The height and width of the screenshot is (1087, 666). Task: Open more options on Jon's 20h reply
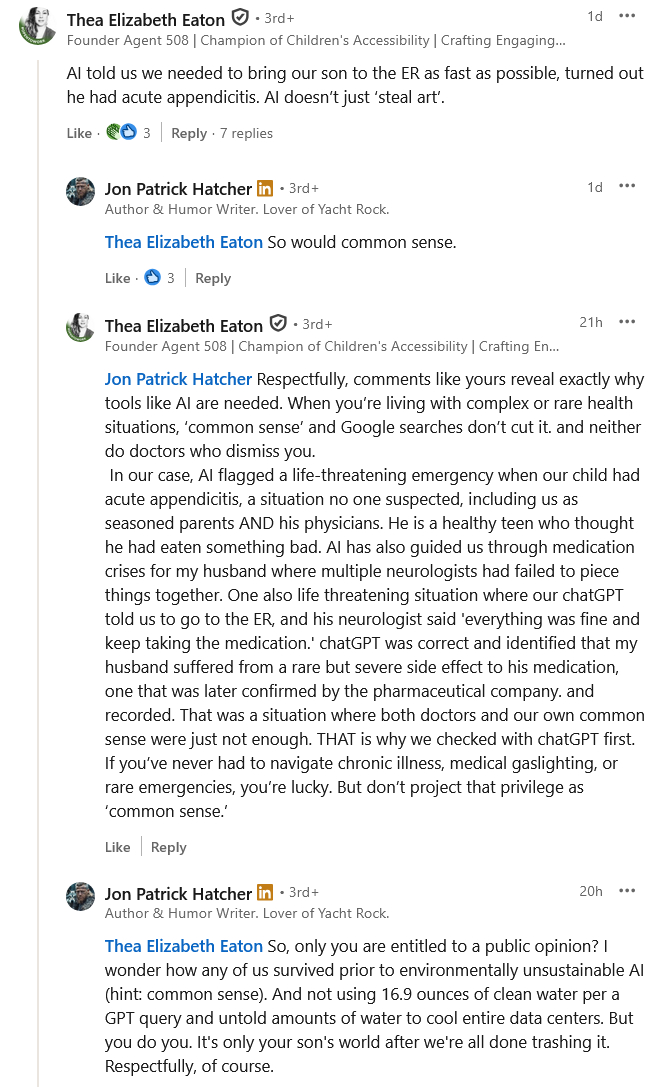[627, 891]
